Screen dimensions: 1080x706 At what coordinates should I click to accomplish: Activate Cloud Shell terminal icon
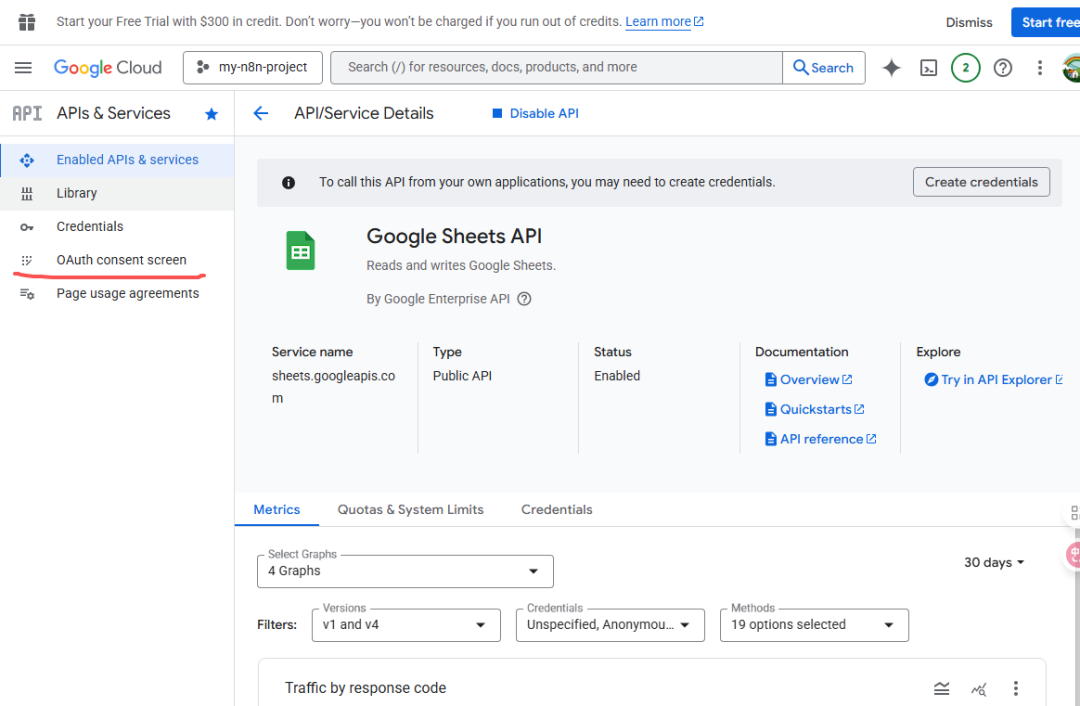tap(928, 68)
